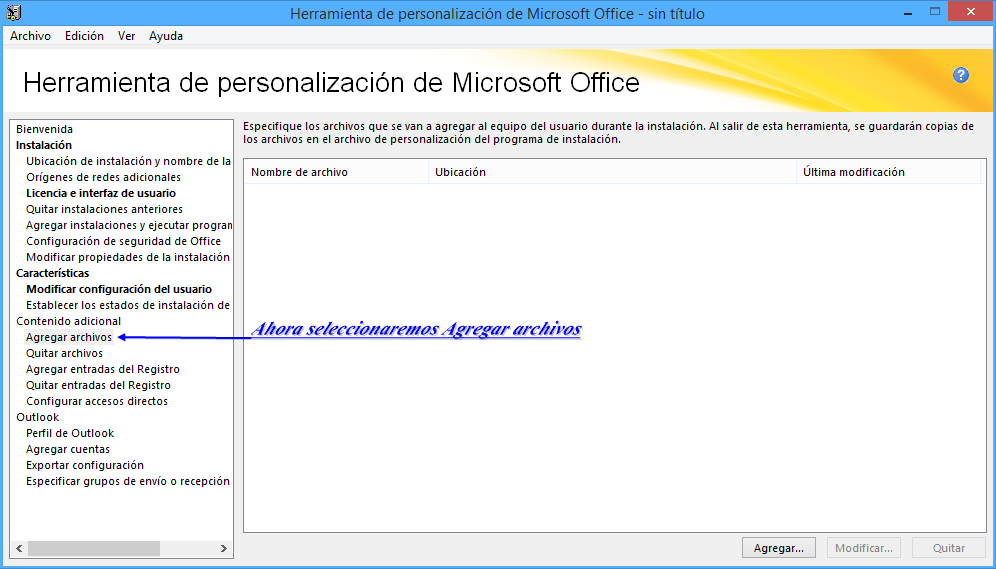
Task: Select Agregar archivos in the tree
Action: click(69, 337)
